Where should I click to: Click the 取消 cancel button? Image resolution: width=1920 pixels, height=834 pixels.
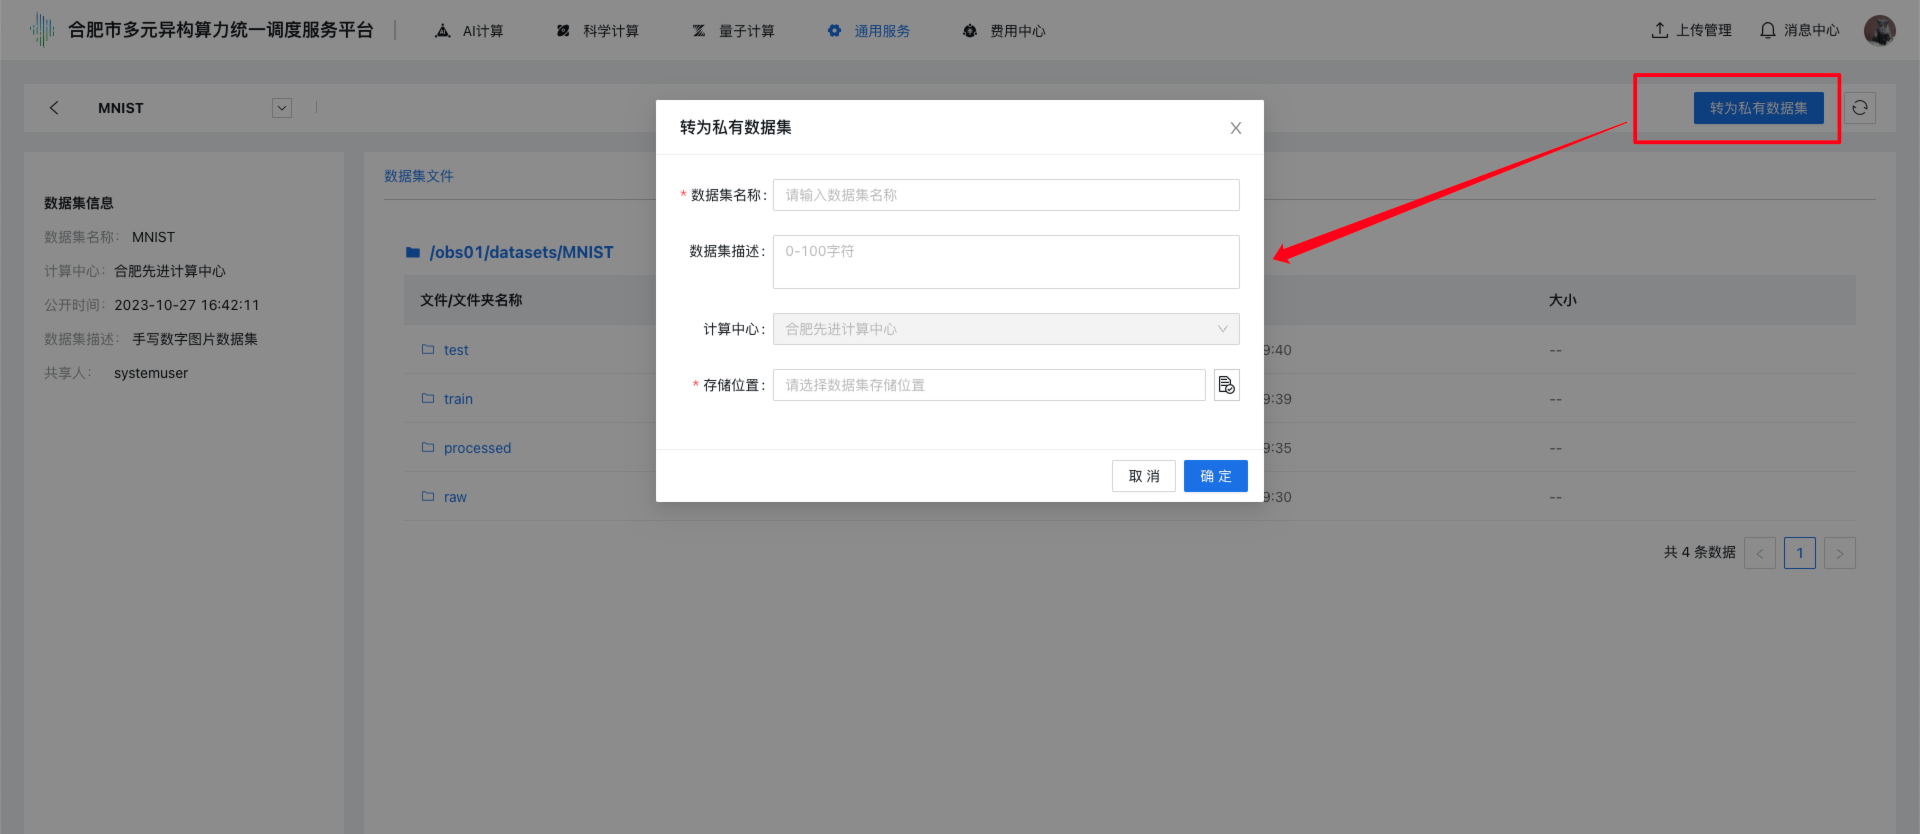1143,476
